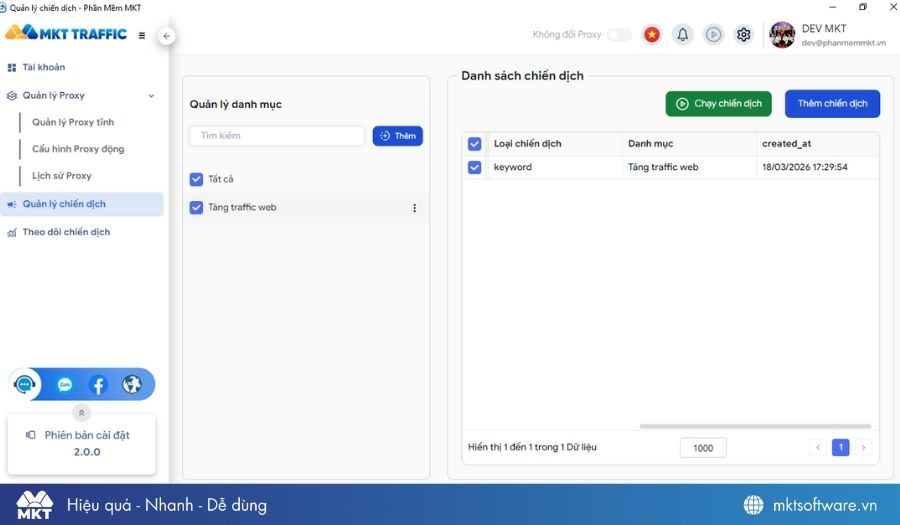This screenshot has height=525, width=900.
Task: Click the Quản lý Proxy layers icon
Action: 11,96
